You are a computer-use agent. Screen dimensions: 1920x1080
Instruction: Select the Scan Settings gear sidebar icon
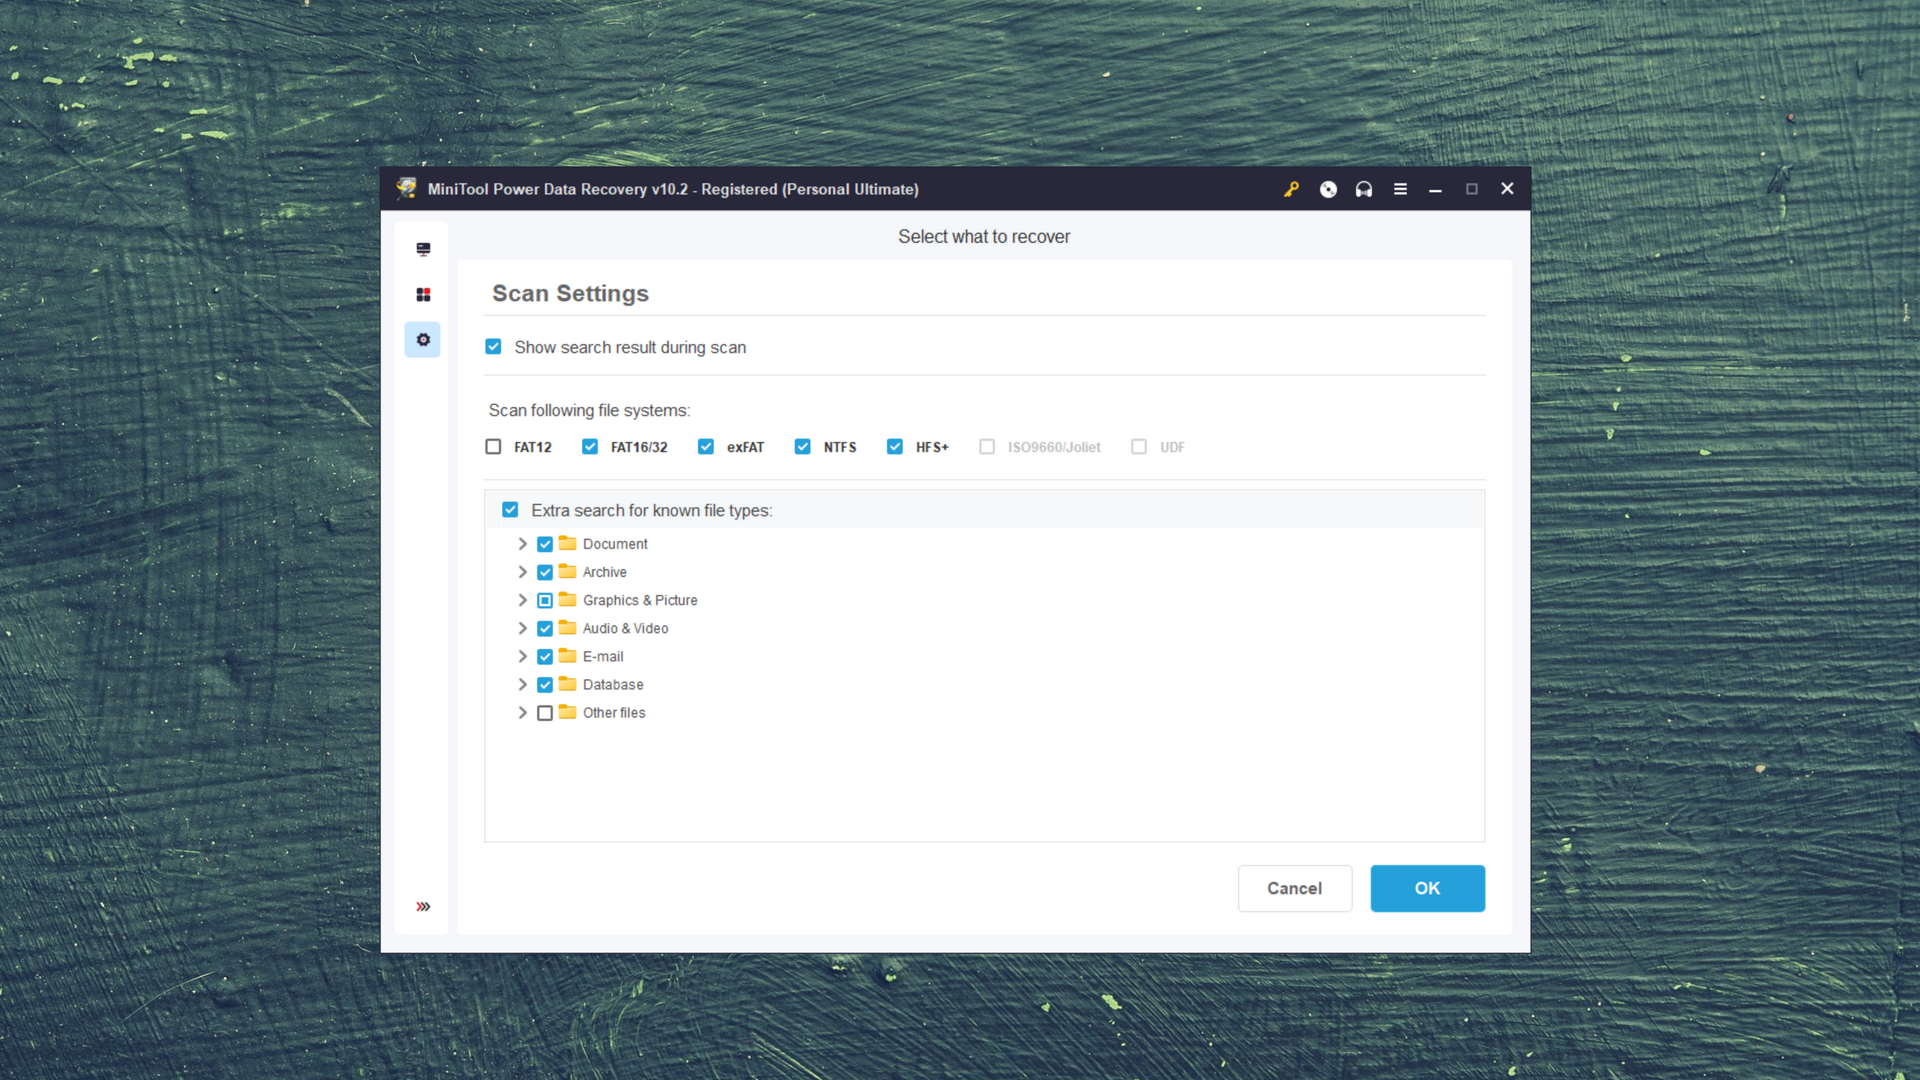pos(423,340)
